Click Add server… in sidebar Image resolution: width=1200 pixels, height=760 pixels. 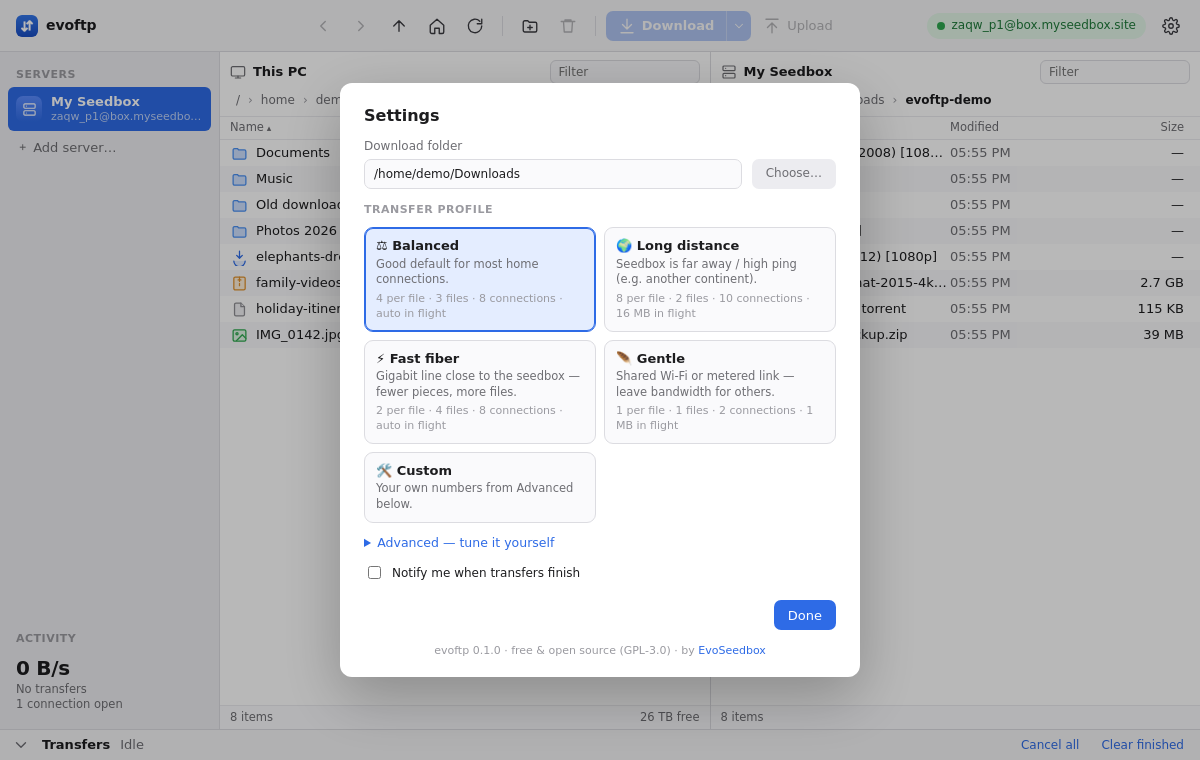click(x=66, y=147)
